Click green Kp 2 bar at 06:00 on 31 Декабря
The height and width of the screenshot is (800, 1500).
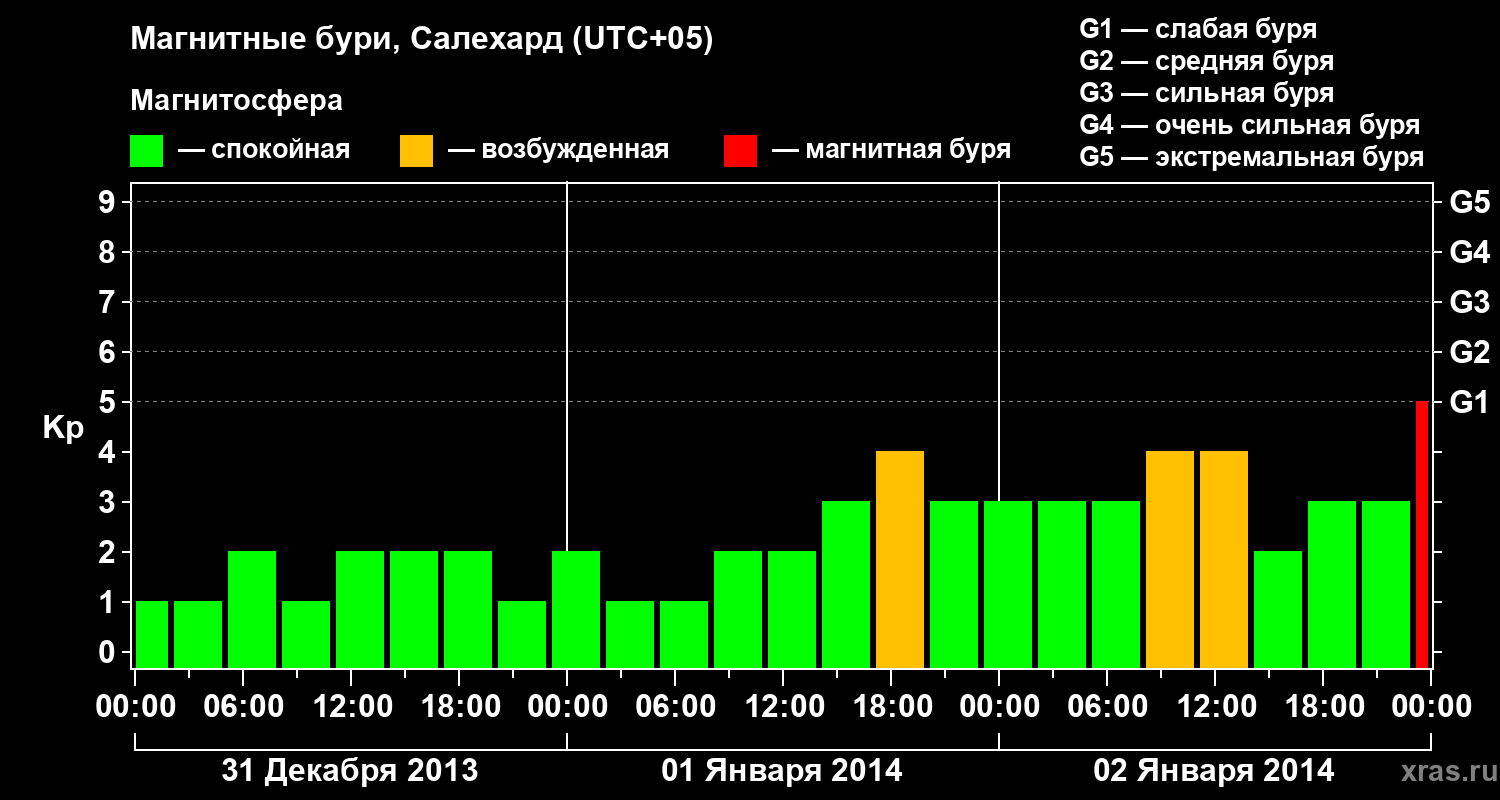pyautogui.click(x=252, y=610)
